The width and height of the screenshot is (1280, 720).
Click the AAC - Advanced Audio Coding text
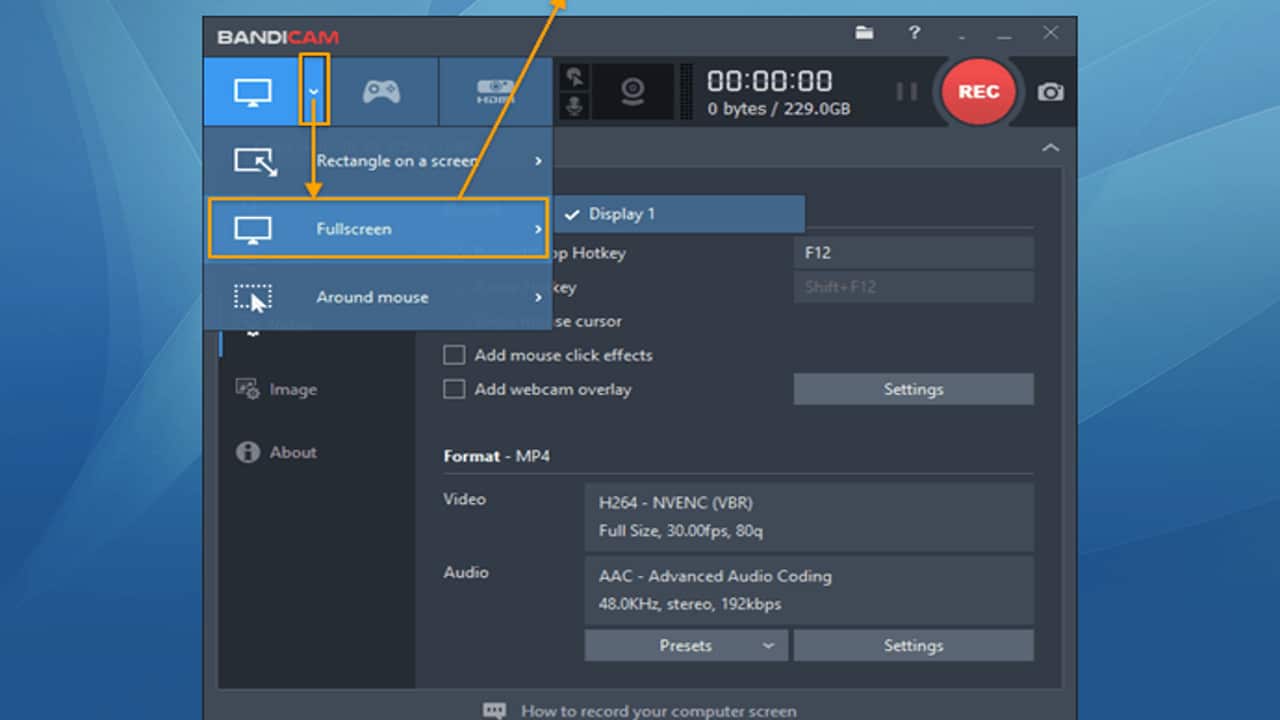point(715,576)
